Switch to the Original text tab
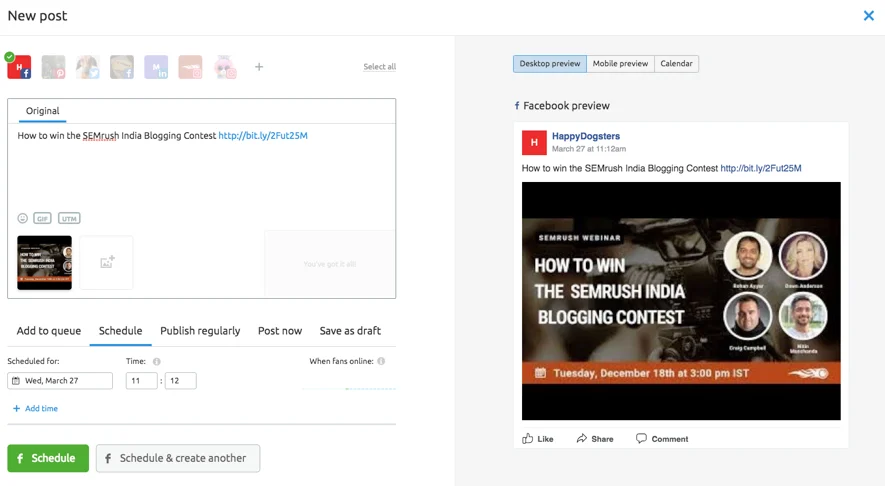The height and width of the screenshot is (486, 885). [42, 111]
